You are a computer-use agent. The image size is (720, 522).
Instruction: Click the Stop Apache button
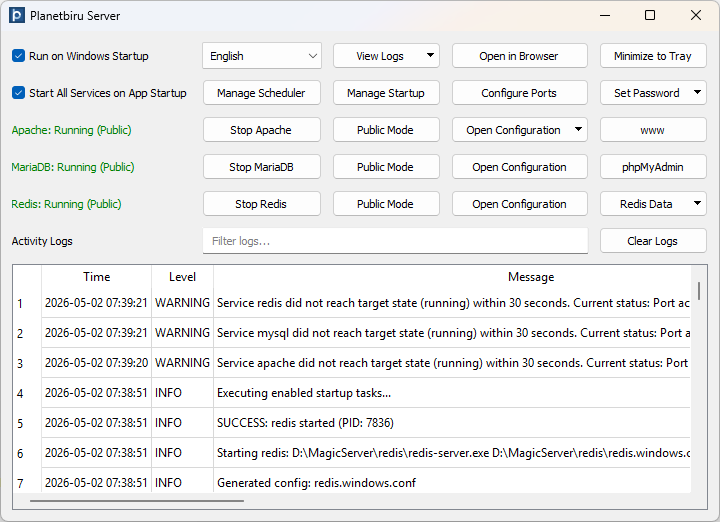click(261, 130)
